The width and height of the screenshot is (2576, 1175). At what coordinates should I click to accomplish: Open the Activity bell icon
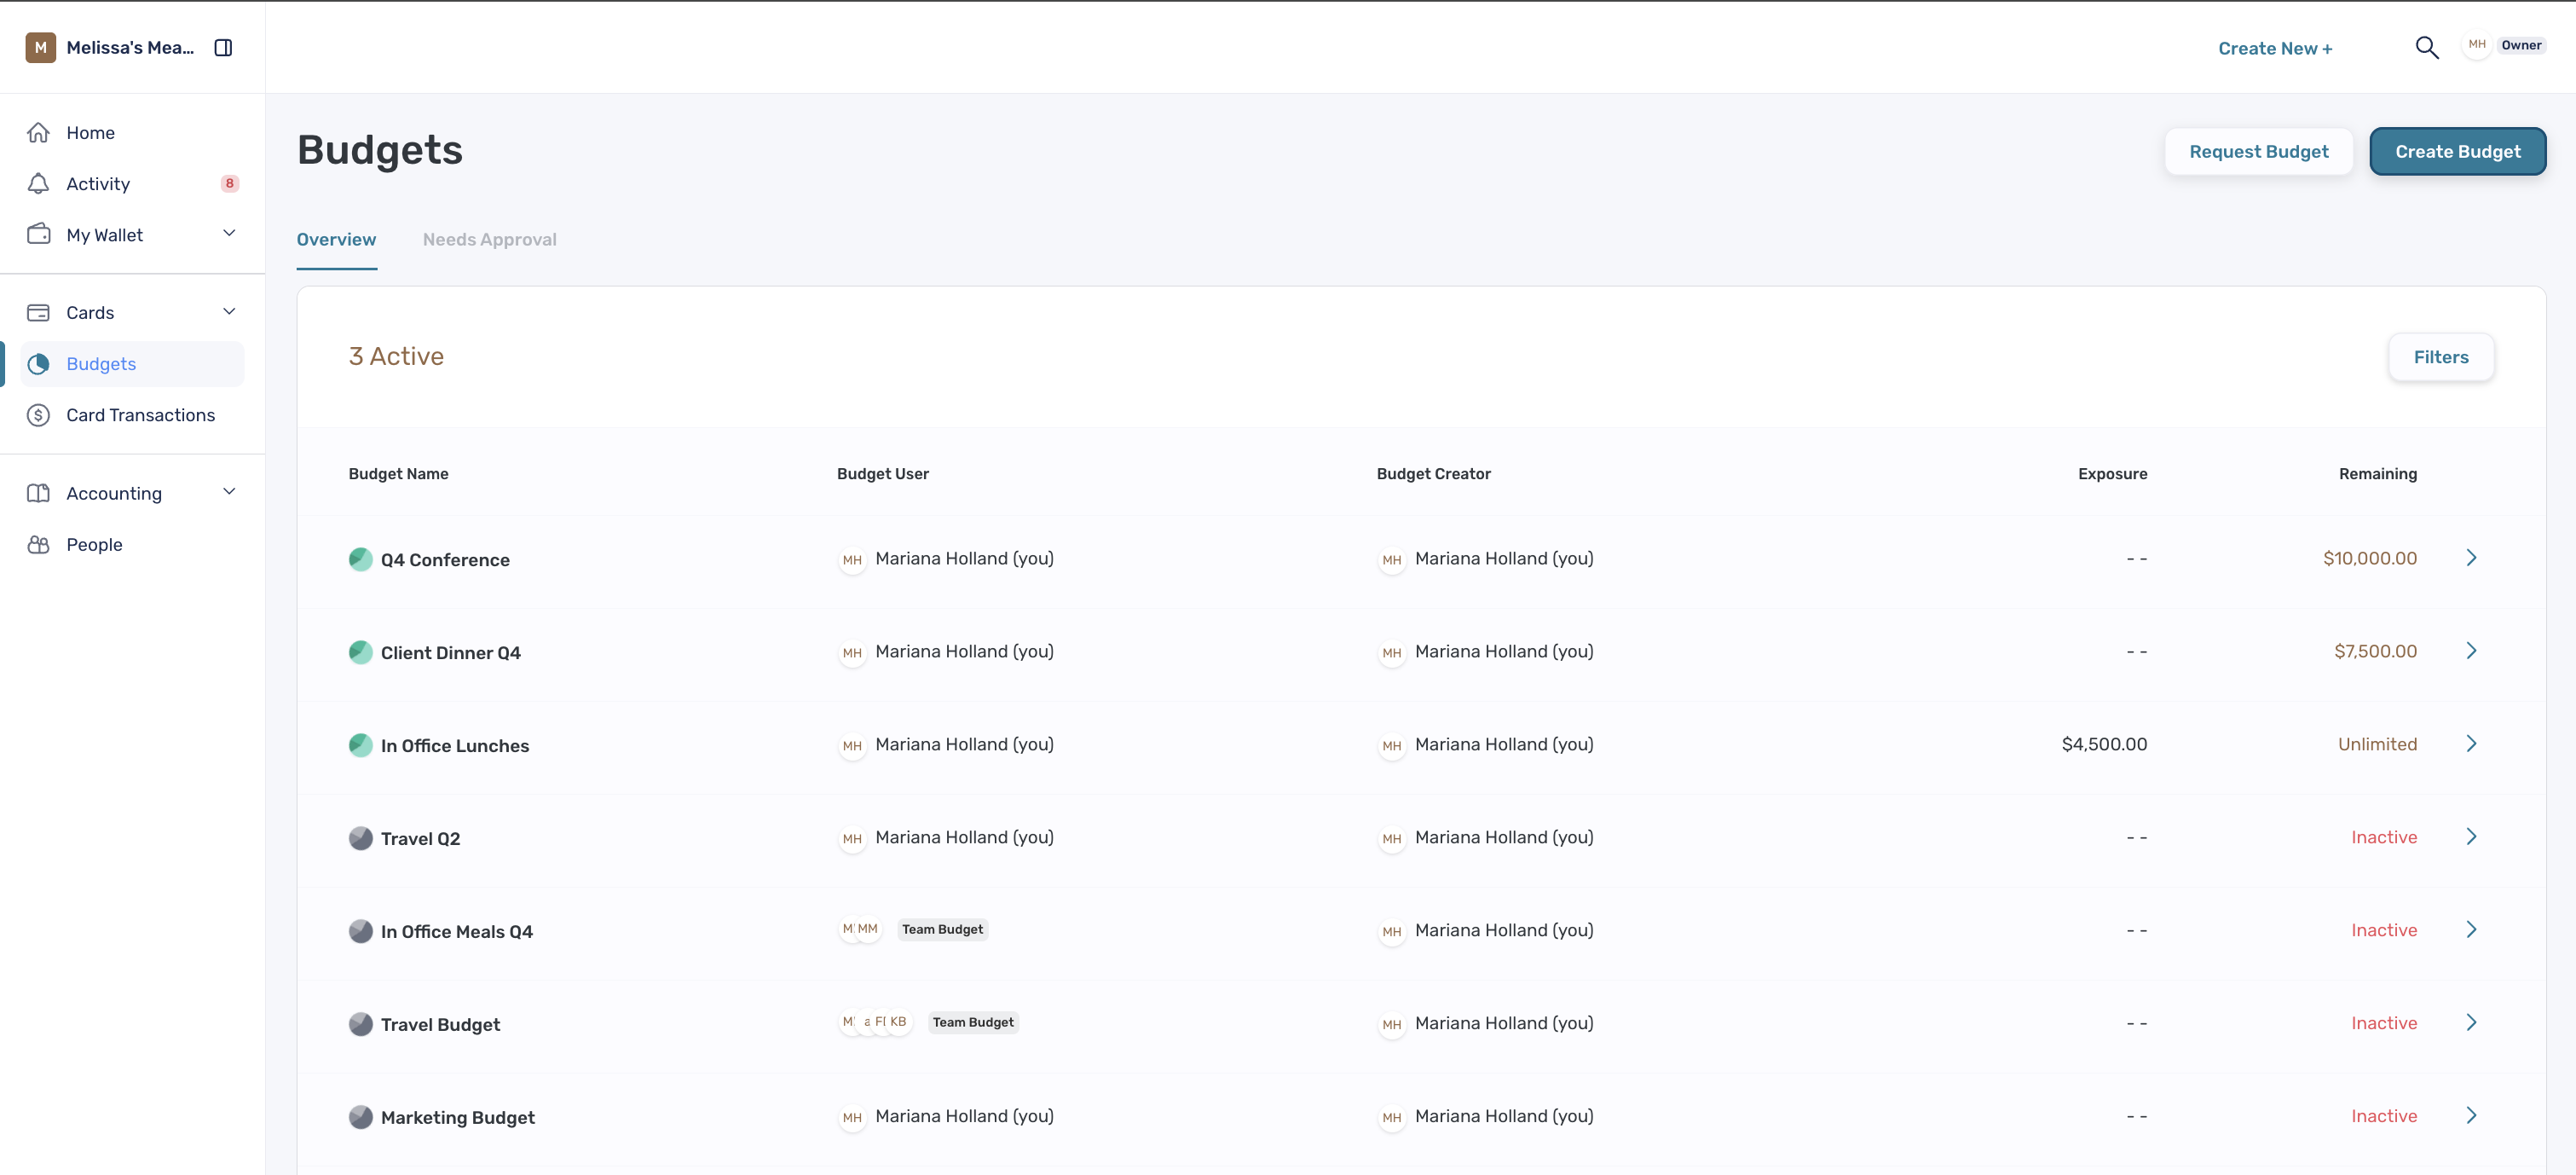click(38, 183)
